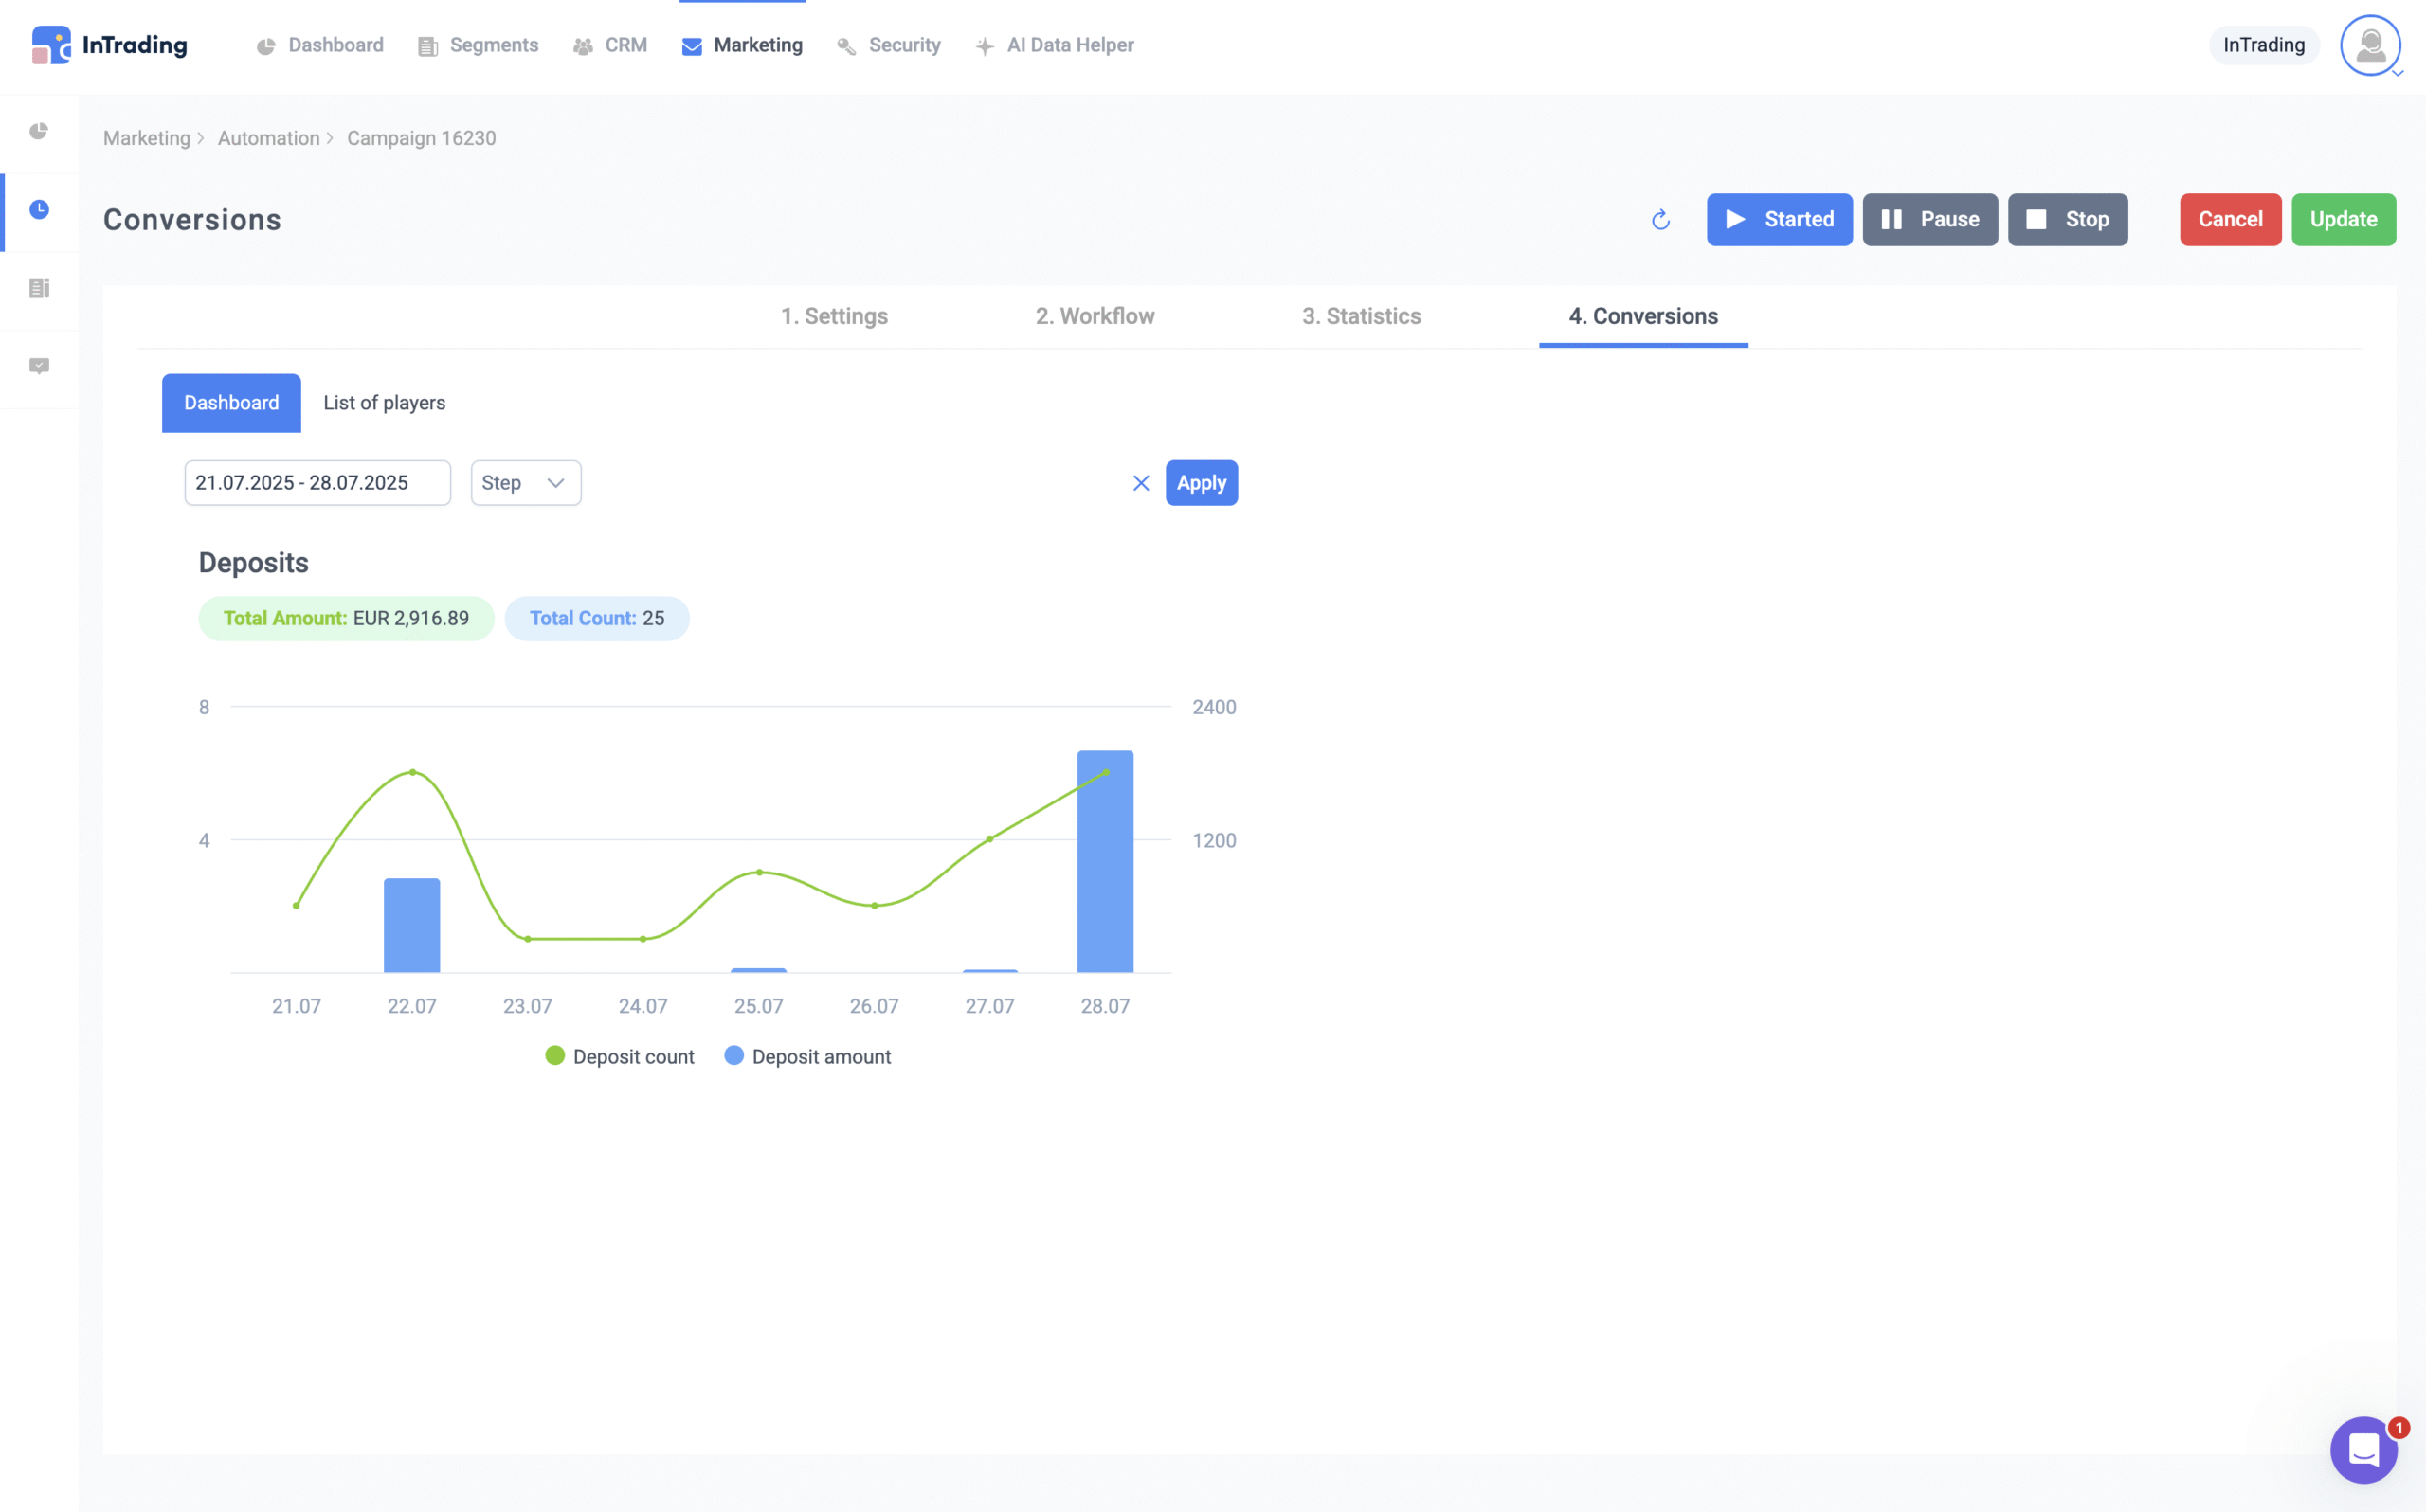
Task: Click the 27.07 deposit count point
Action: click(x=990, y=839)
